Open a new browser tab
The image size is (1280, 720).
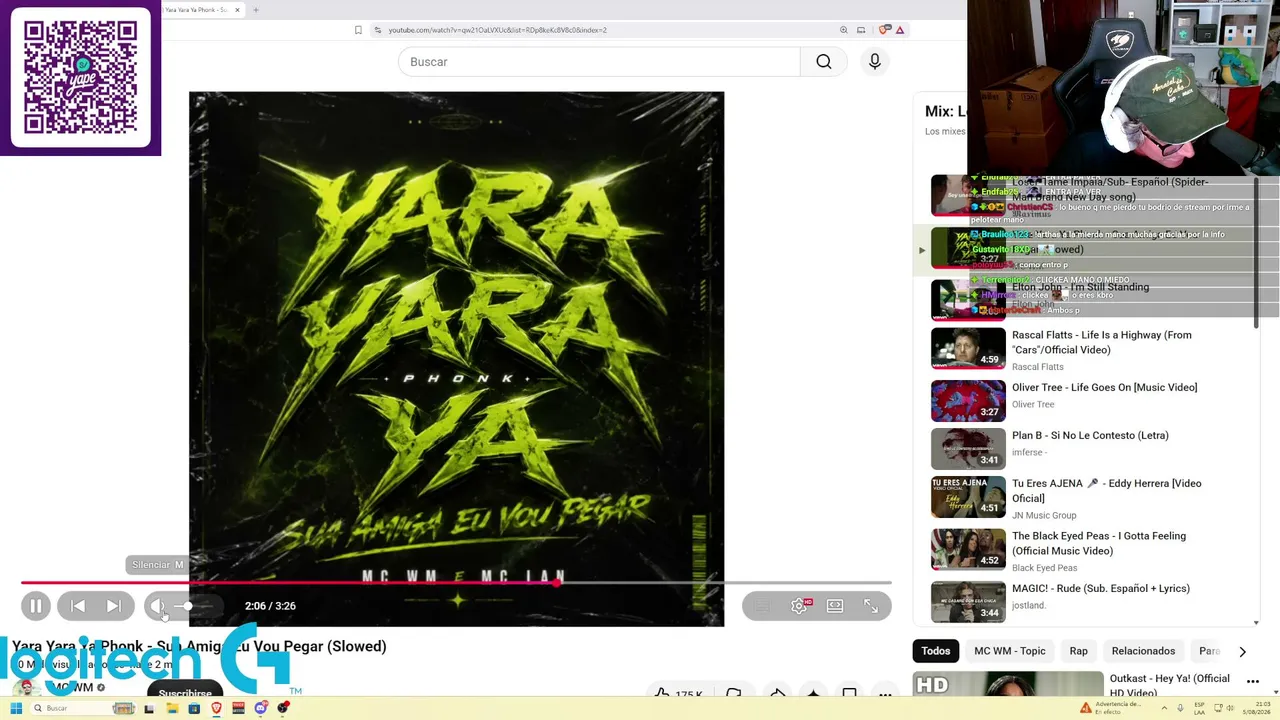(256, 10)
